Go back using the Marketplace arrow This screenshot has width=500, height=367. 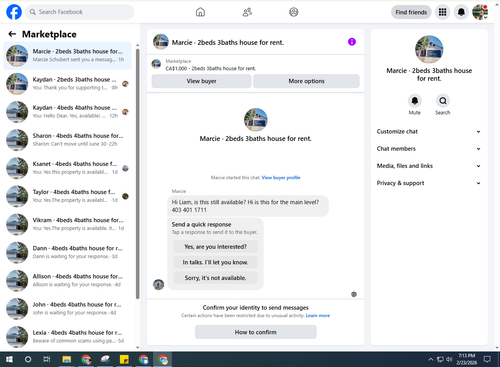[x=12, y=34]
